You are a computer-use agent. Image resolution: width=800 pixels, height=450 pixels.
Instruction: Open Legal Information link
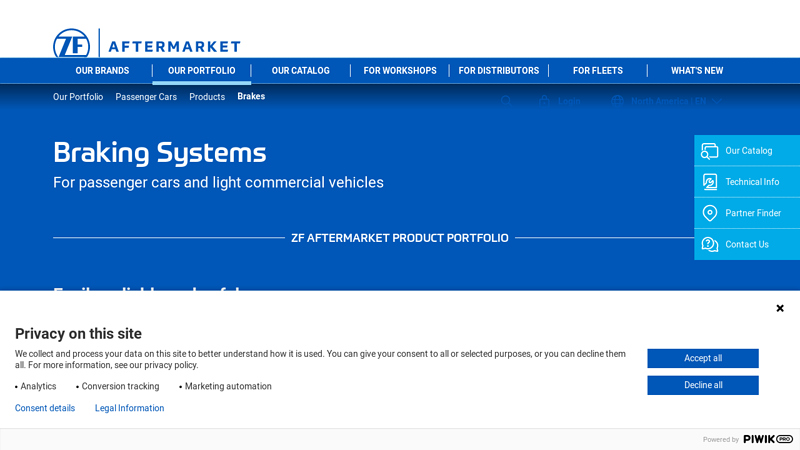(130, 408)
